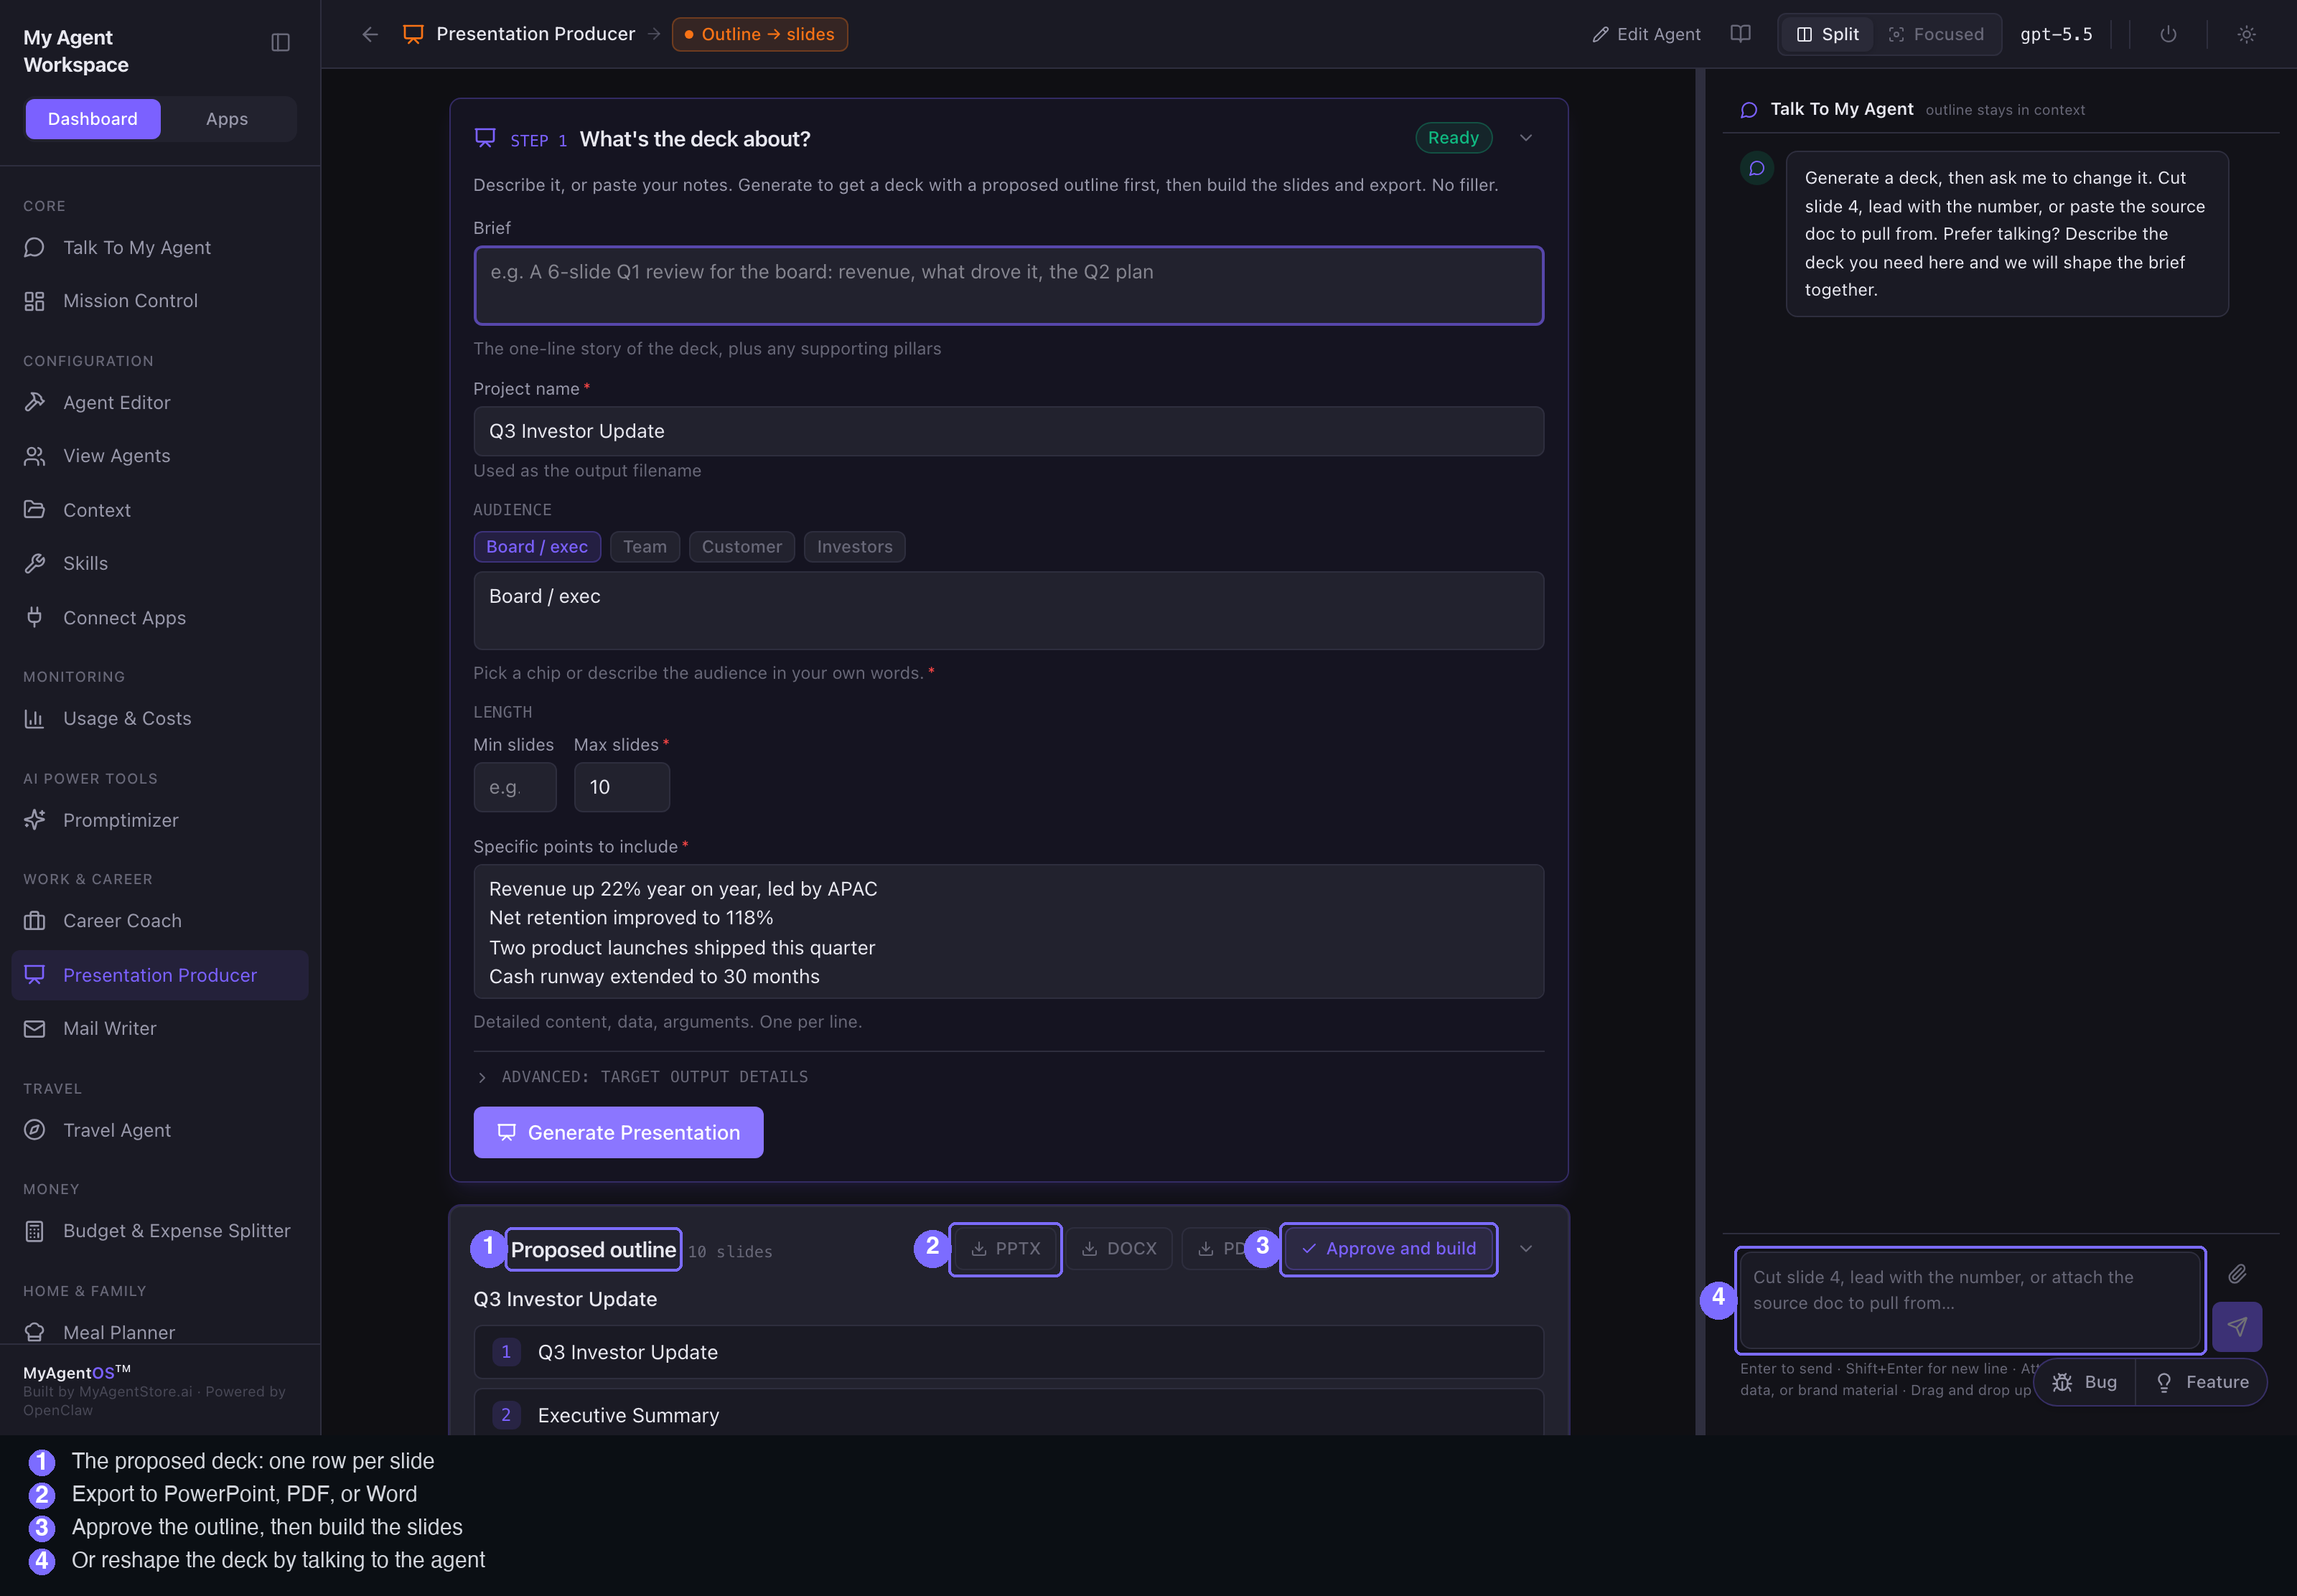Select Investors audience chip
2297x1596 pixels.
(x=855, y=547)
